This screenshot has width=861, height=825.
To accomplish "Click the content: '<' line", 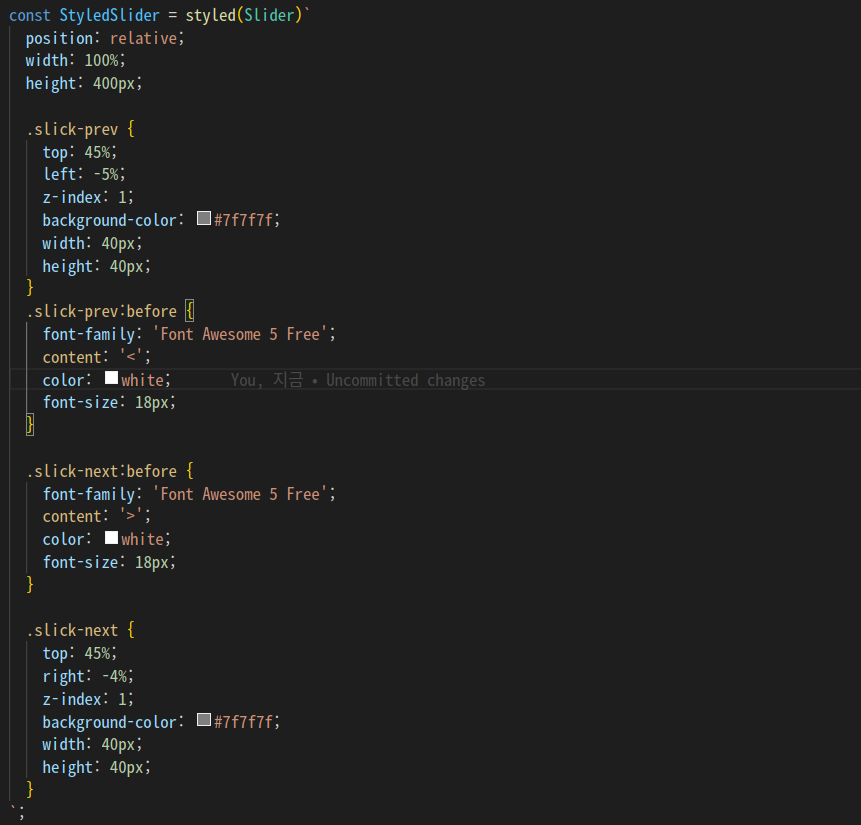I will tap(97, 357).
